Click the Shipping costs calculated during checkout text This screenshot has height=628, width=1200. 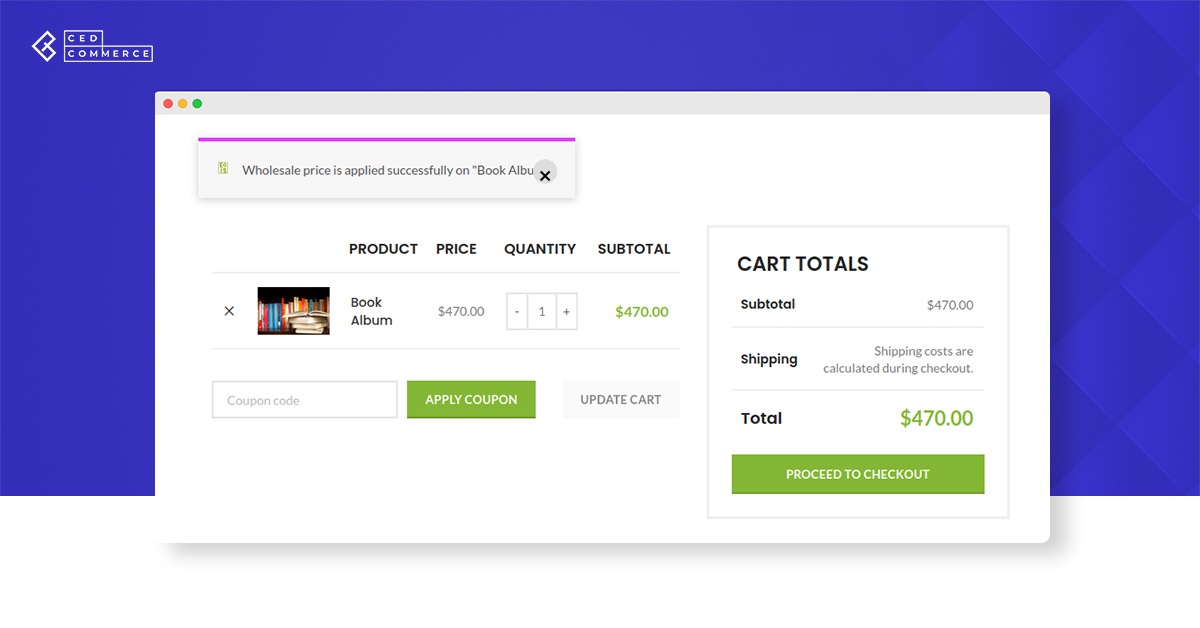click(x=898, y=360)
